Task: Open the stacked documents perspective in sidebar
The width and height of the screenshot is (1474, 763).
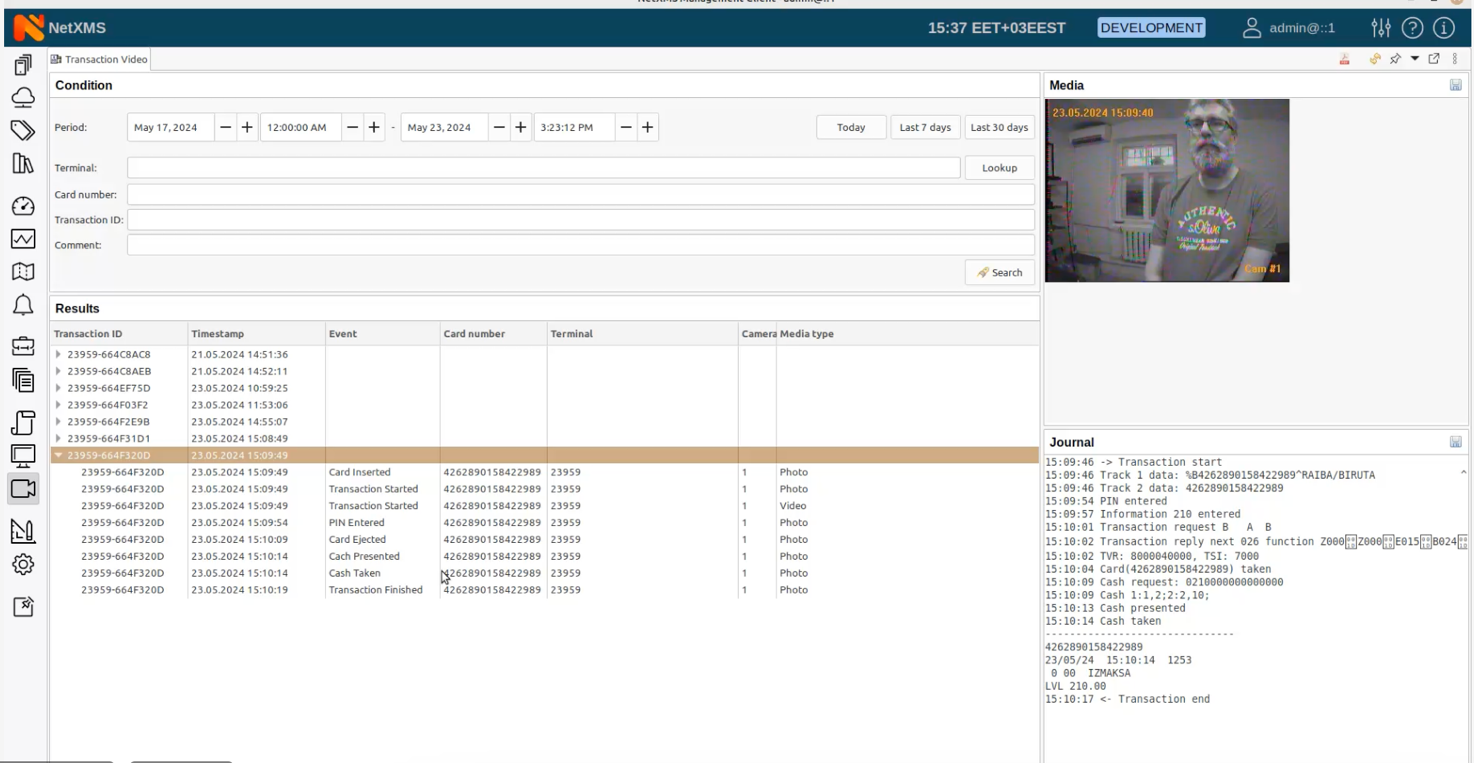Action: [23, 380]
